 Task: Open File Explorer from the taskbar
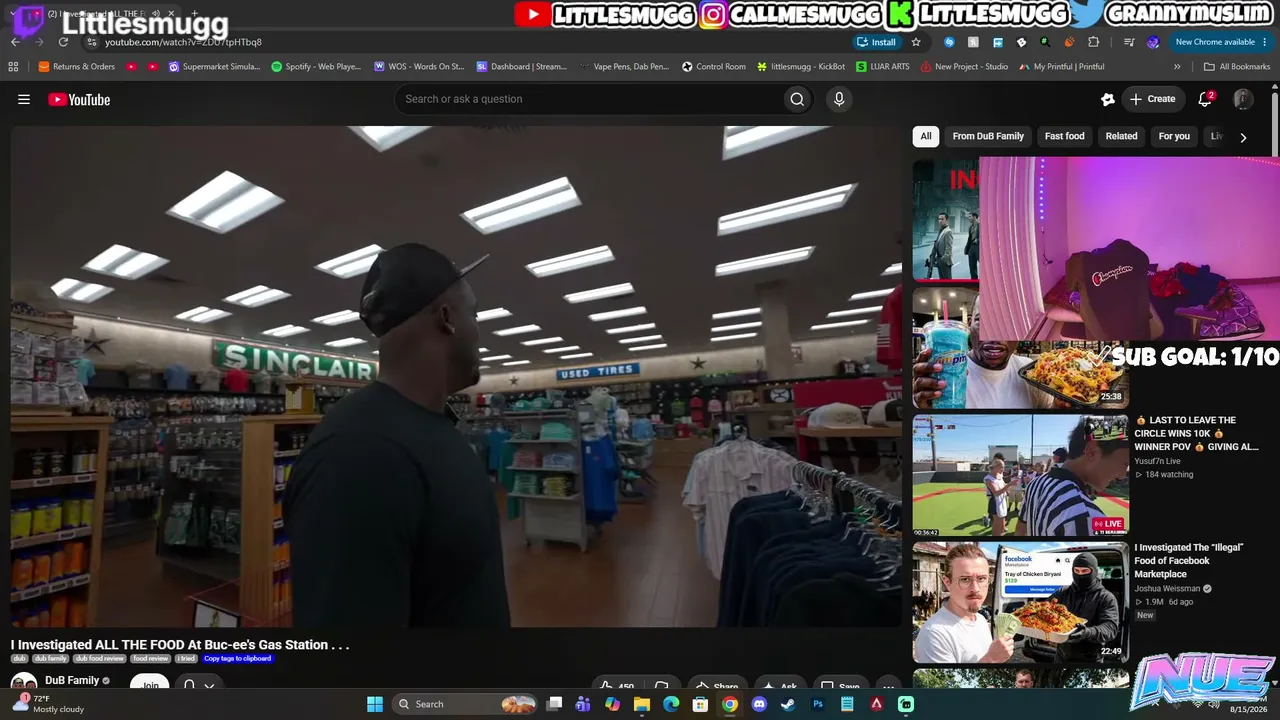point(642,704)
